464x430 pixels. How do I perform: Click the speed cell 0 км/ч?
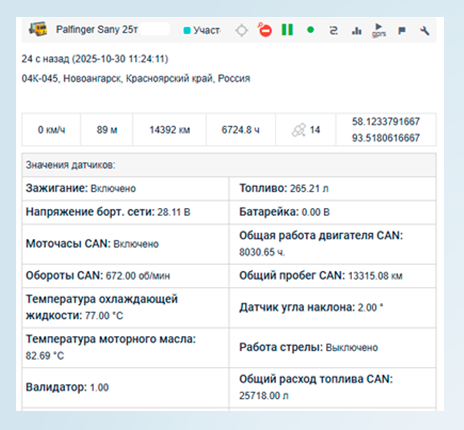pyautogui.click(x=51, y=130)
